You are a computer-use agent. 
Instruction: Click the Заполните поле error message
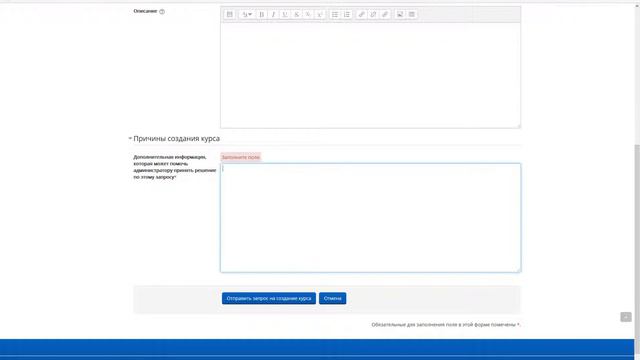pyautogui.click(x=240, y=157)
